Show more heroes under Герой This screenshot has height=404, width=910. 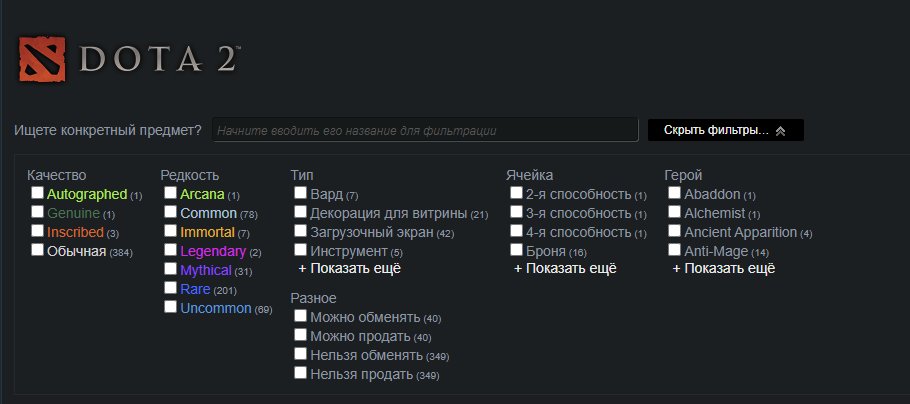click(724, 269)
